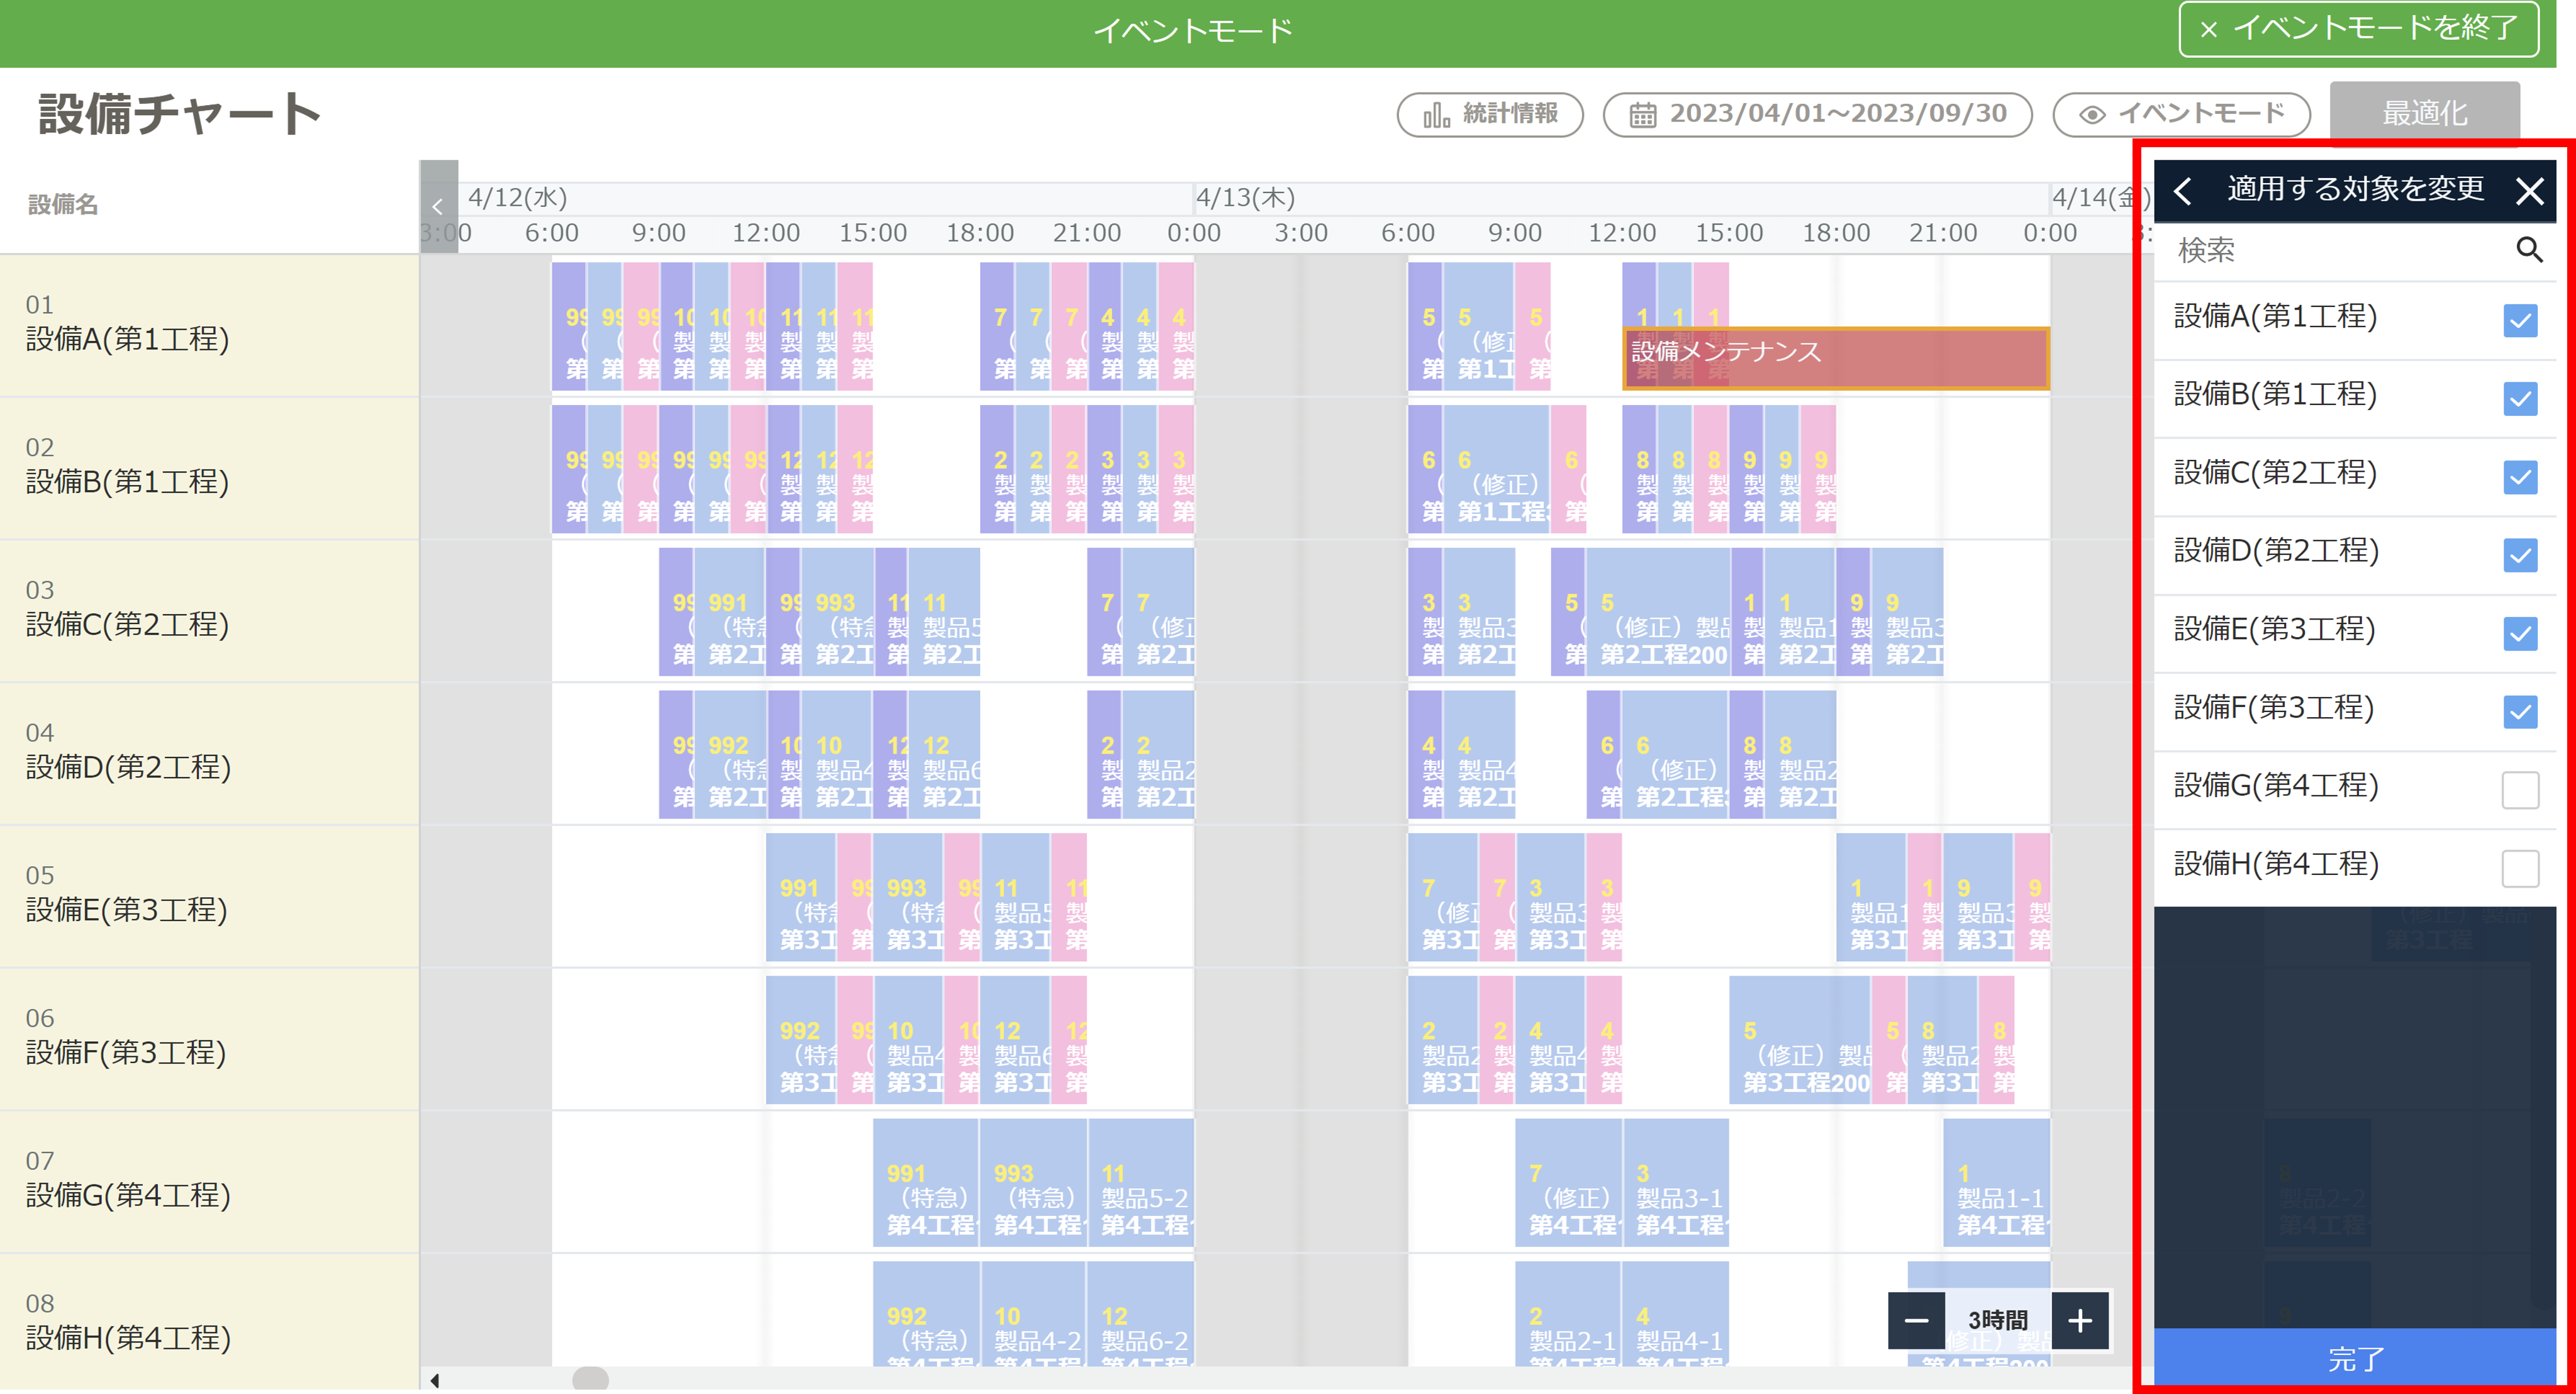Check 設備G(第4工程) checkbox
Image resolution: width=2576 pixels, height=1394 pixels.
click(x=2520, y=790)
